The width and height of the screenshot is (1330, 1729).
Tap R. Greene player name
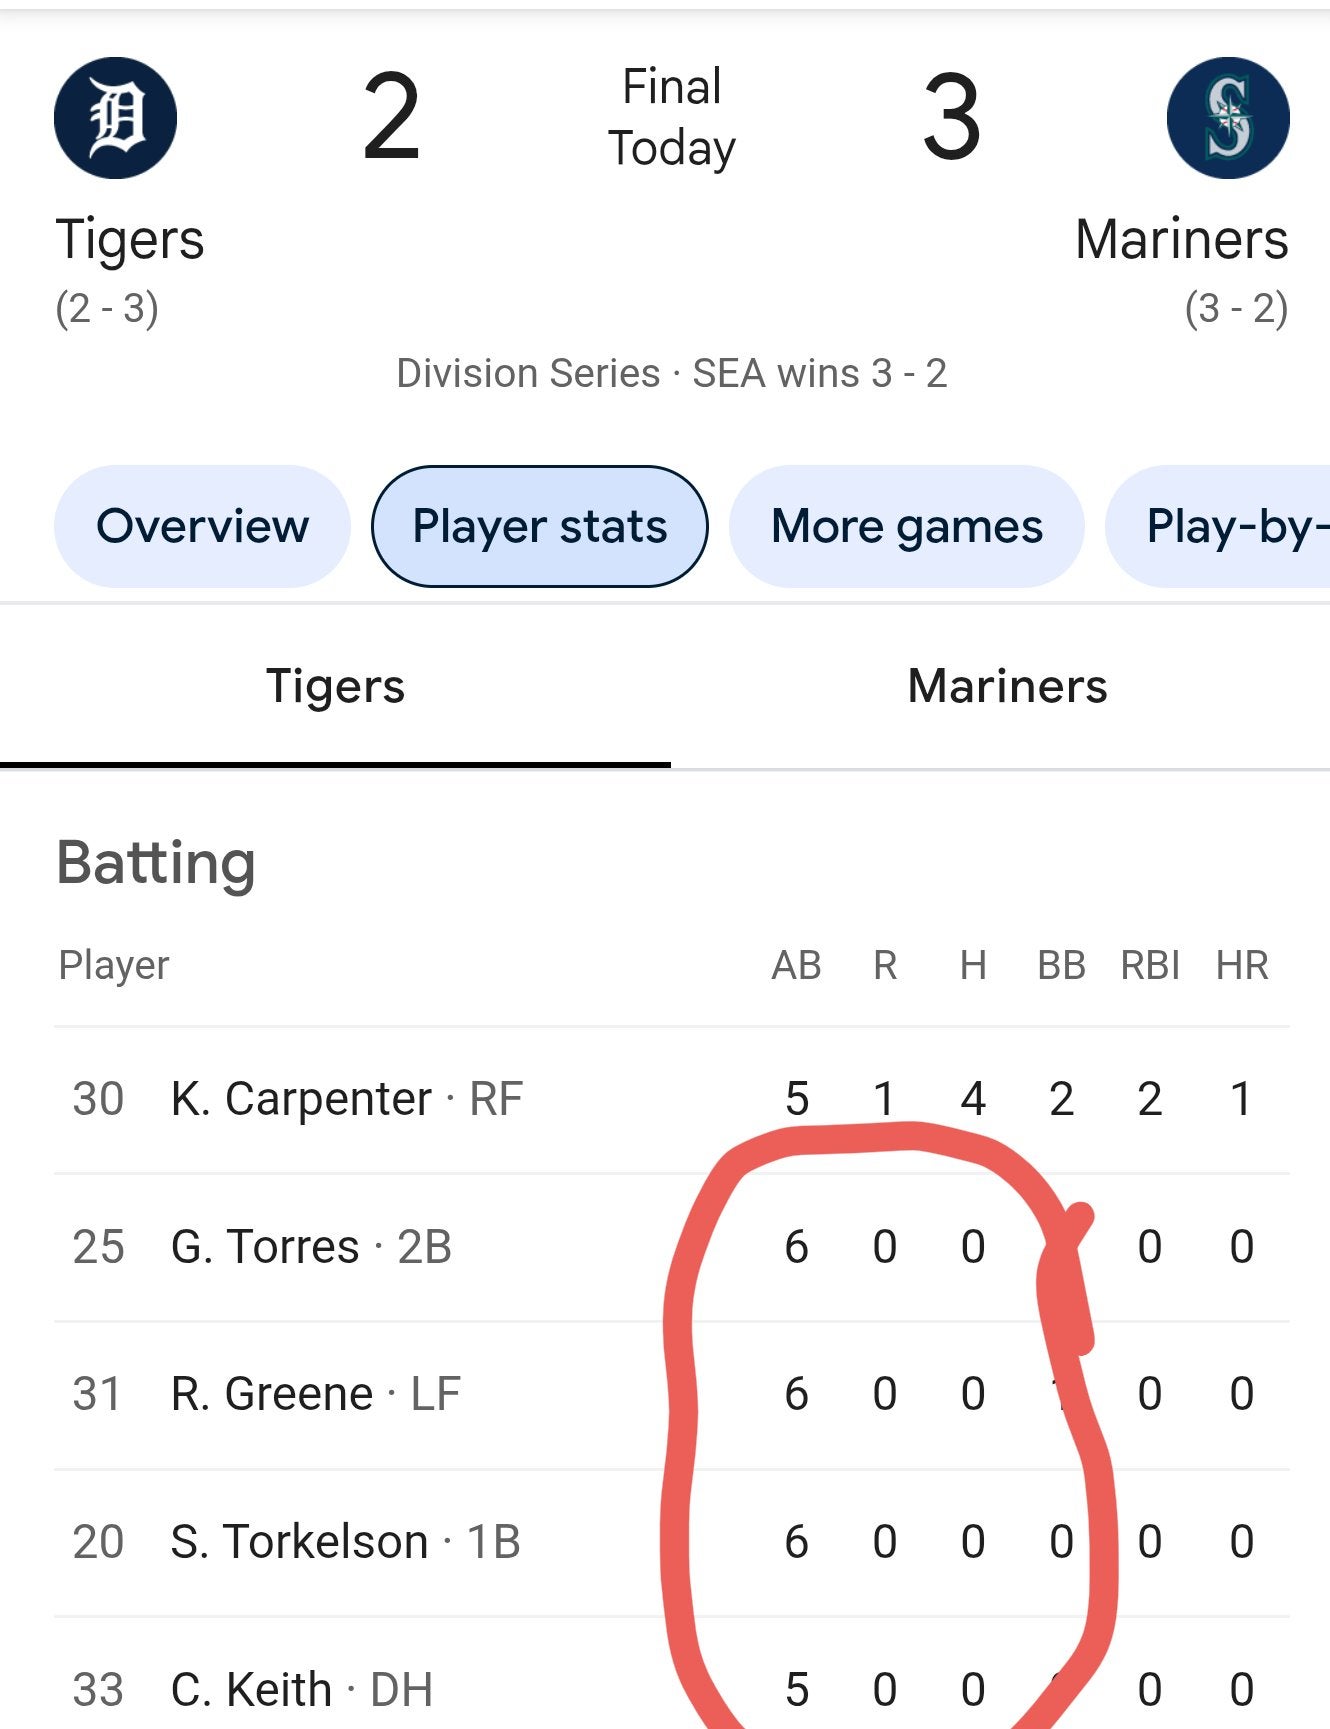(271, 1394)
